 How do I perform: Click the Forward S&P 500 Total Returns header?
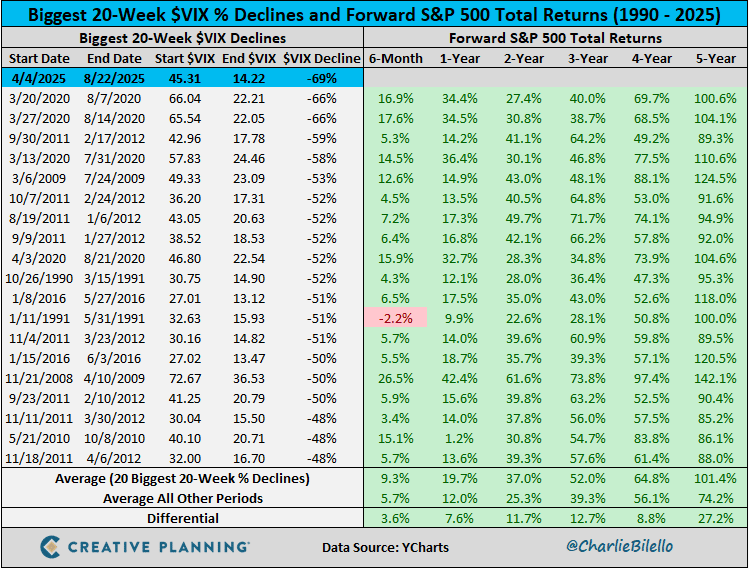556,38
